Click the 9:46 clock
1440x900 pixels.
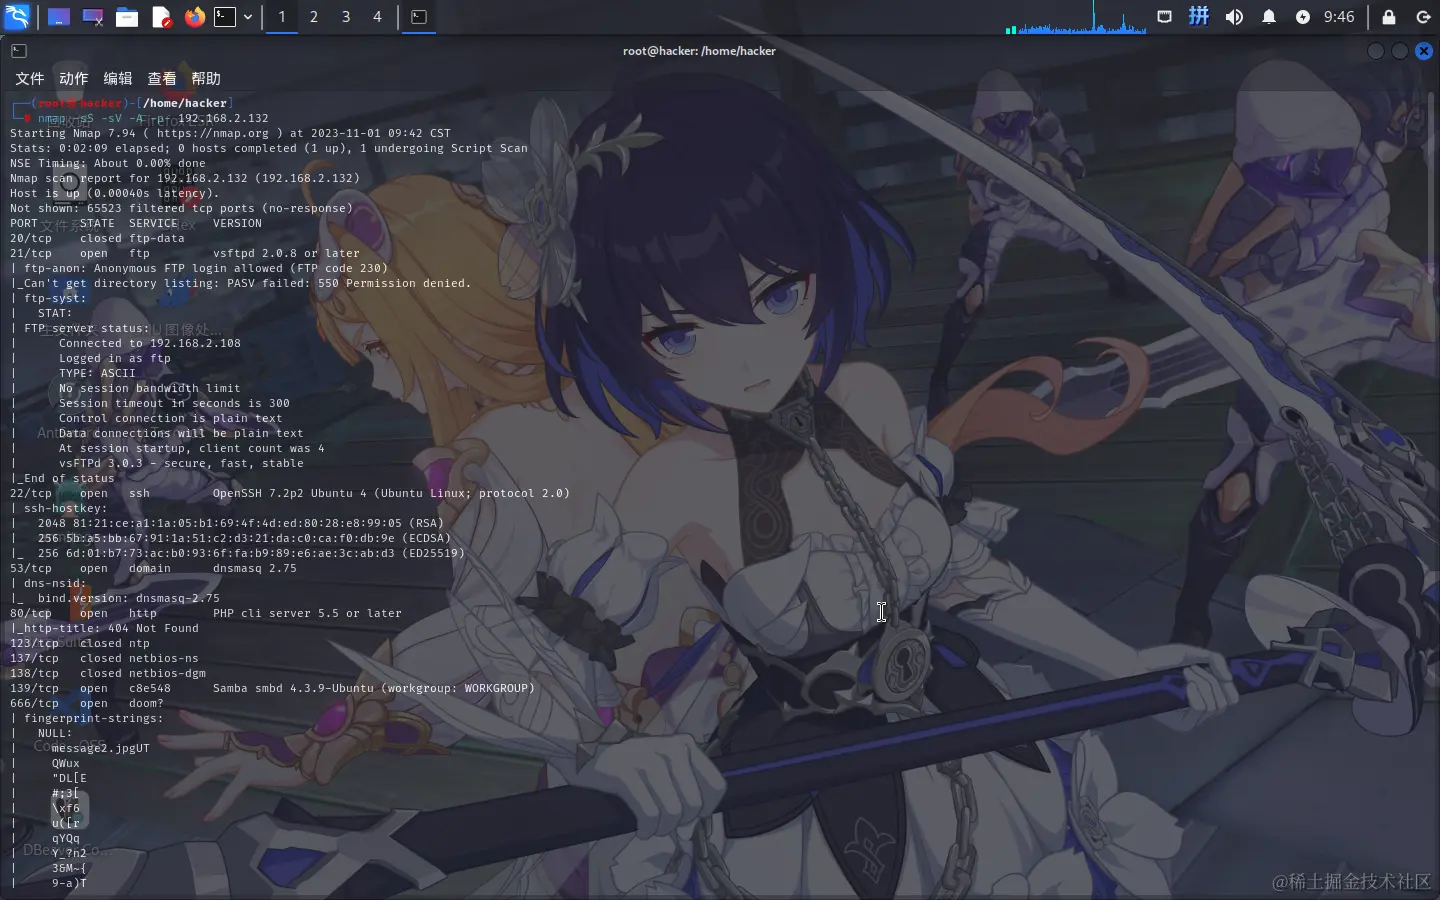click(x=1339, y=17)
